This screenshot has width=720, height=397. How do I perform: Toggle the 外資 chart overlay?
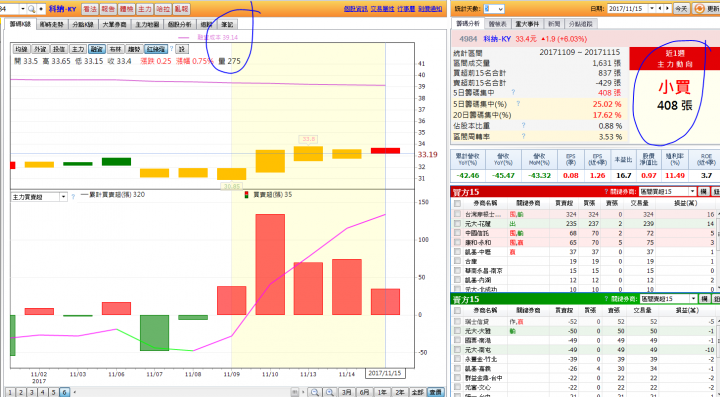coord(40,49)
